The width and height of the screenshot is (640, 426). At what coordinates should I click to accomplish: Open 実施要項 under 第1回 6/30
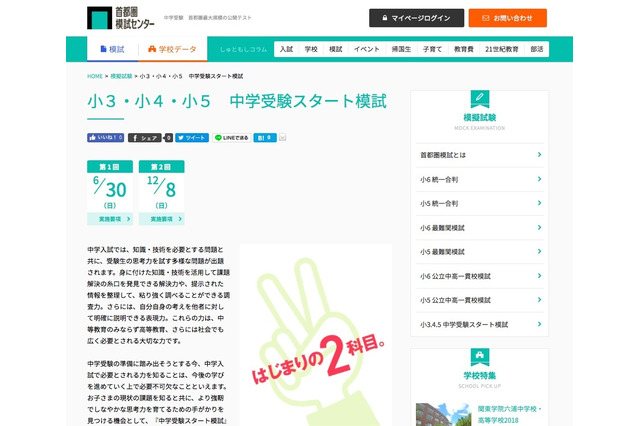click(110, 219)
